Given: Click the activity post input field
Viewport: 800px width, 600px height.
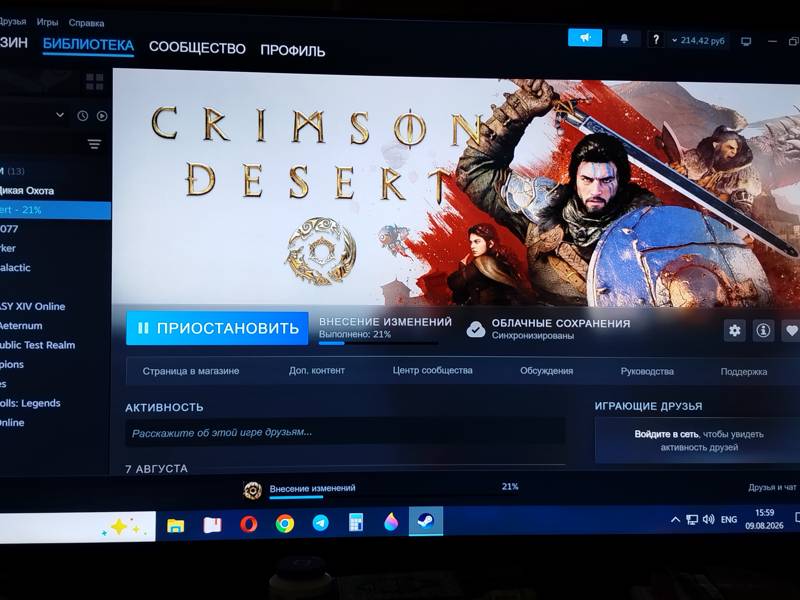Looking at the screenshot, I should (345, 433).
